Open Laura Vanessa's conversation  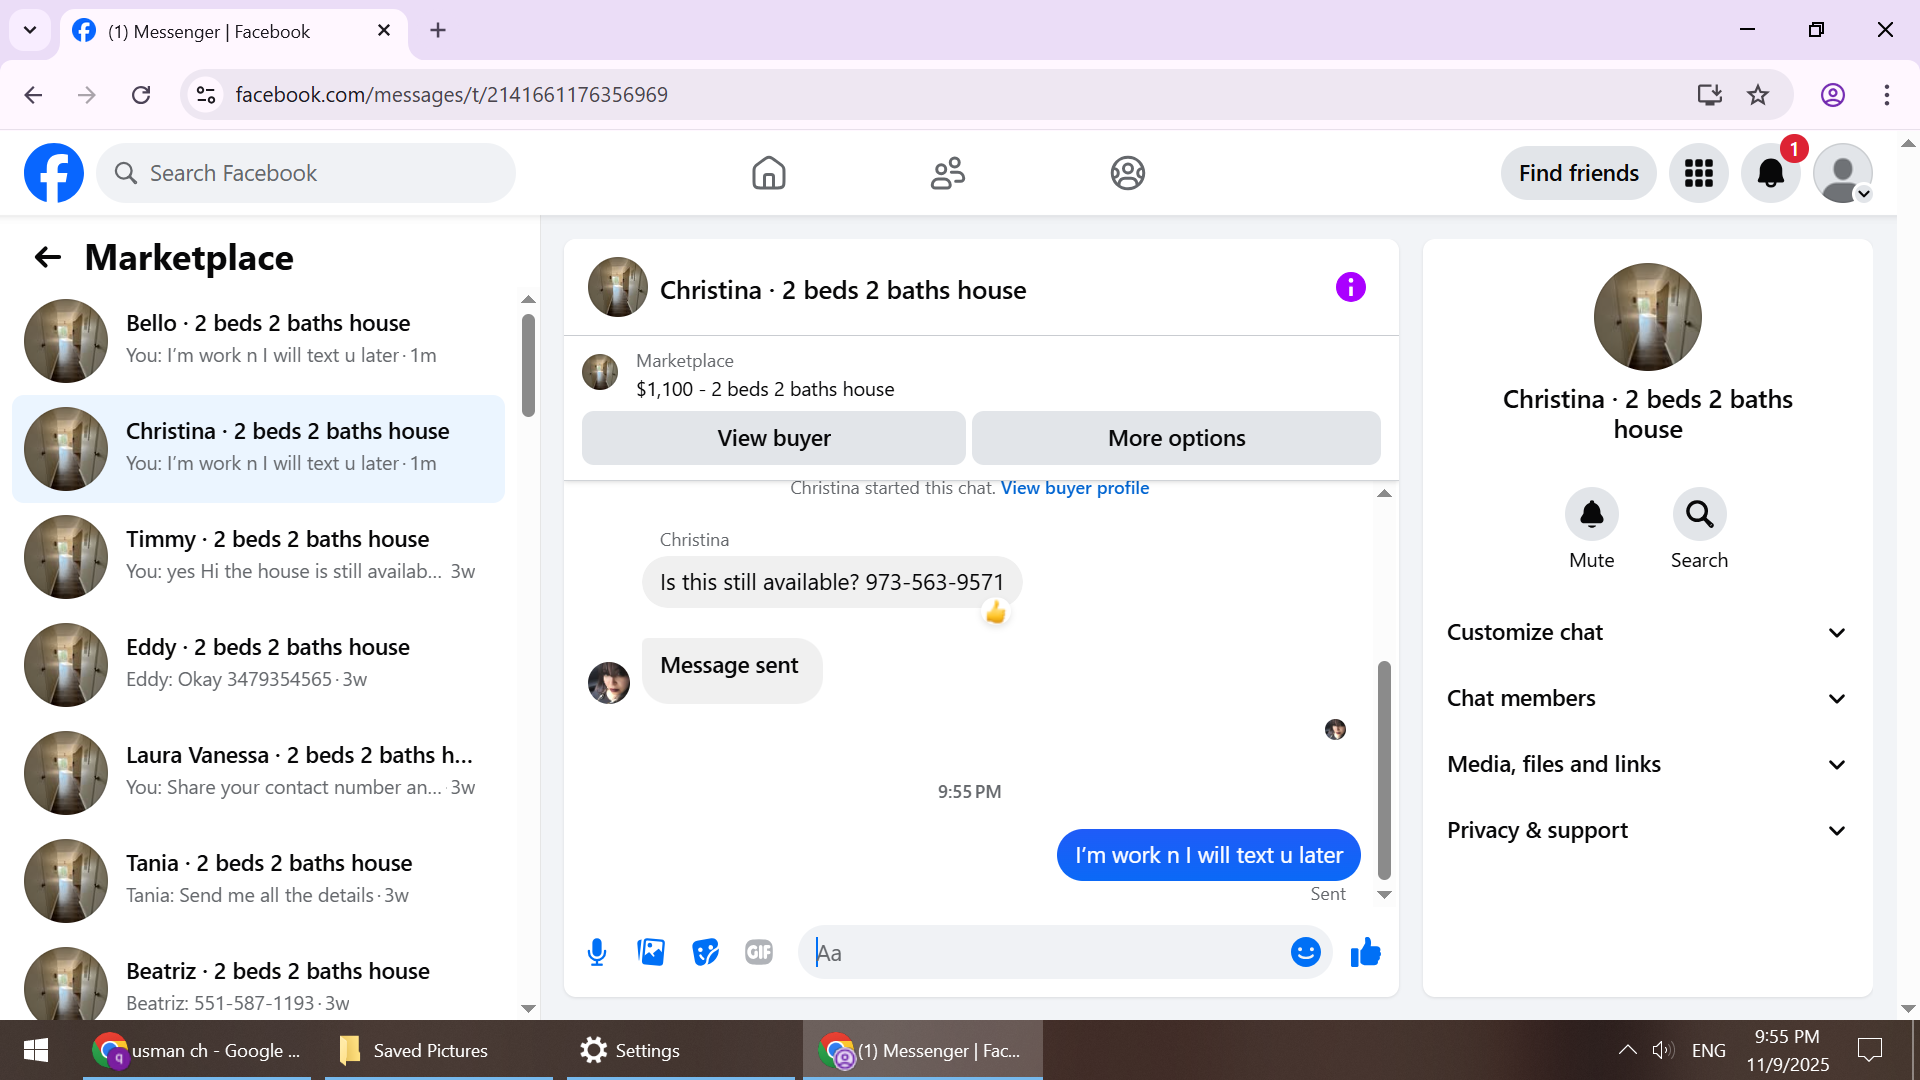pyautogui.click(x=258, y=773)
